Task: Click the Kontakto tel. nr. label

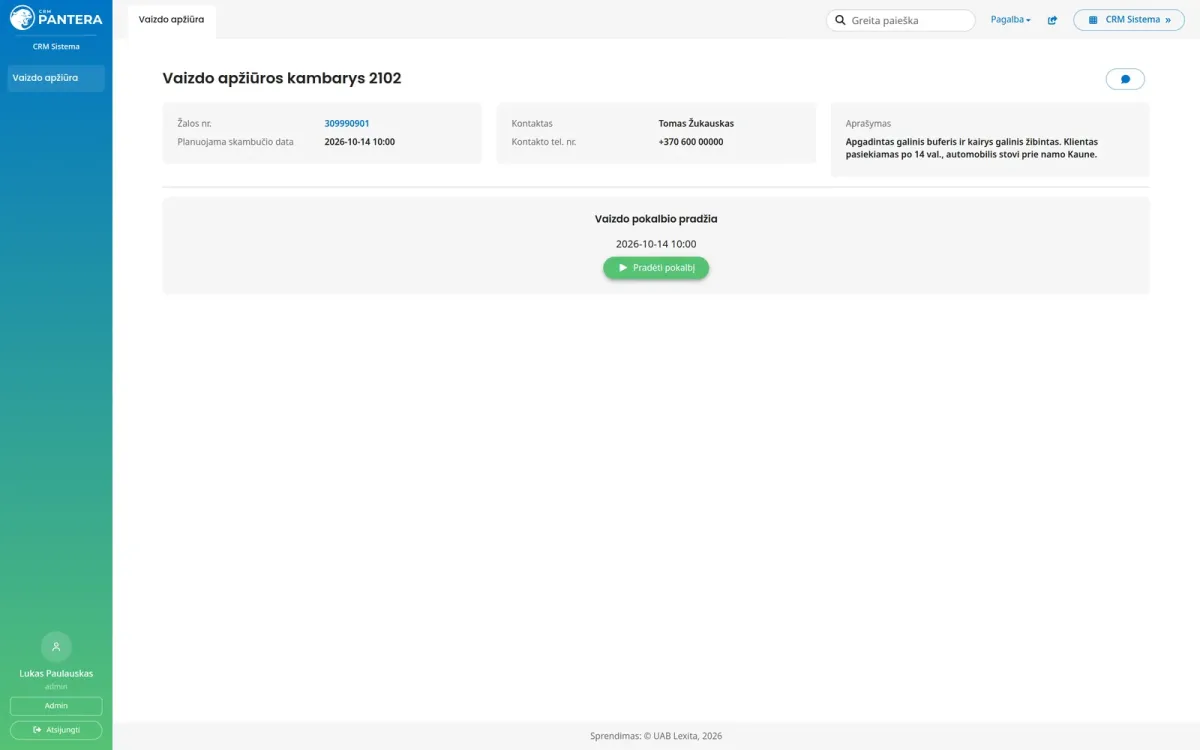Action: 544,142
